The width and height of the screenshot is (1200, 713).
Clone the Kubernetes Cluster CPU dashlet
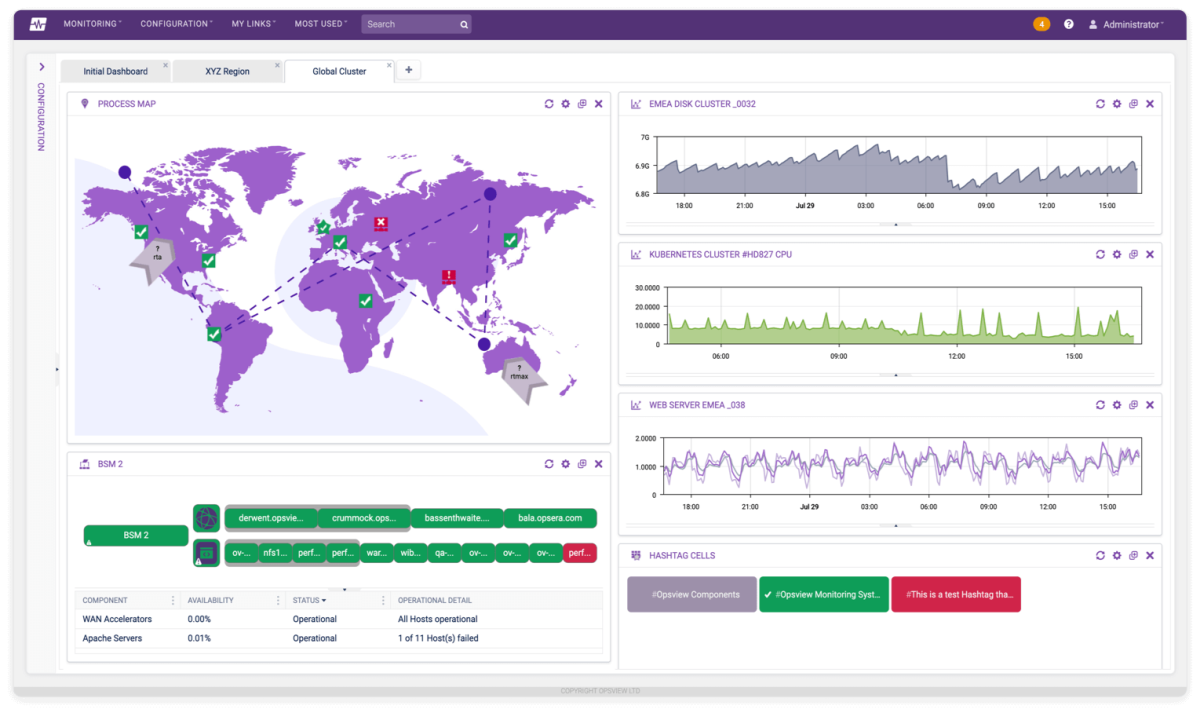tap(1133, 254)
